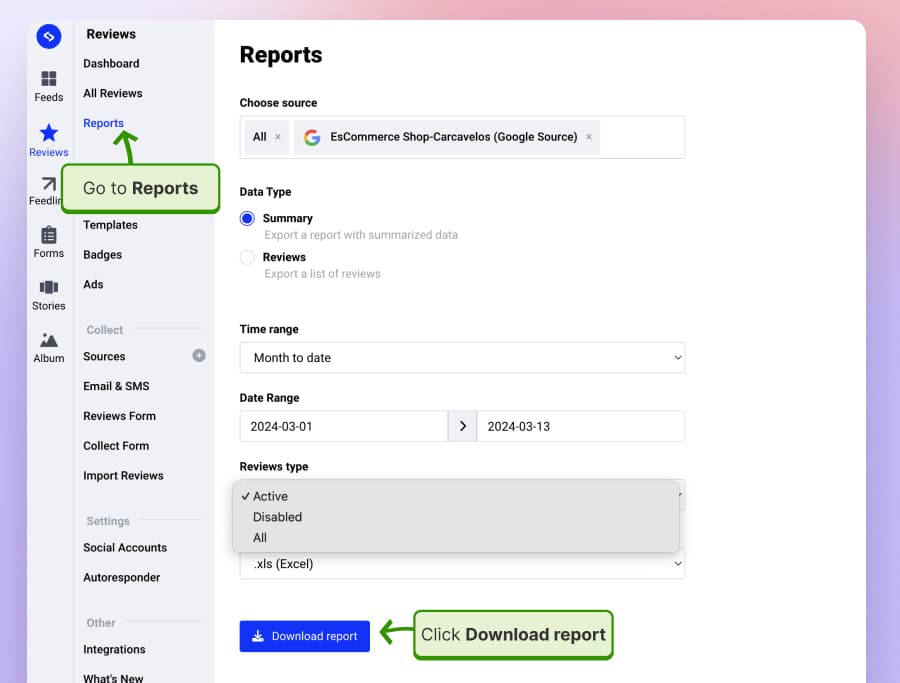900x683 pixels.
Task: Go to All Reviews
Action: pyautogui.click(x=112, y=94)
